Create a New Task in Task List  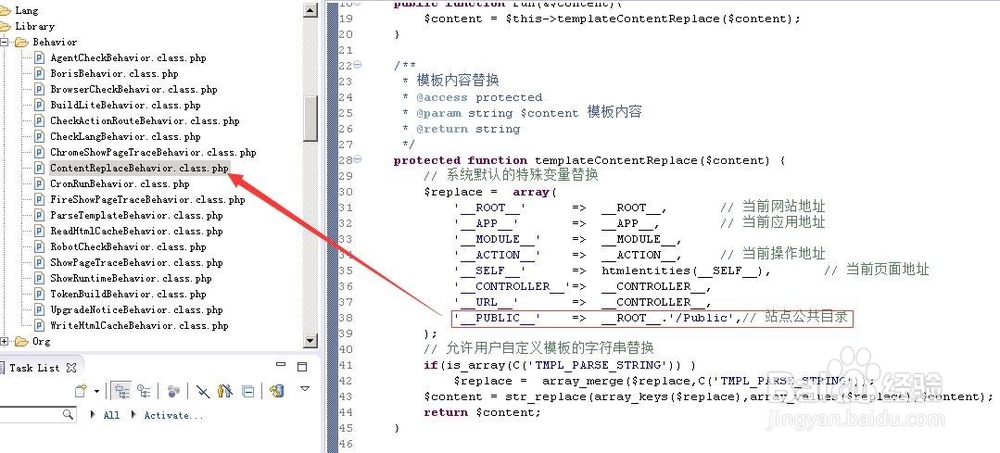80,391
